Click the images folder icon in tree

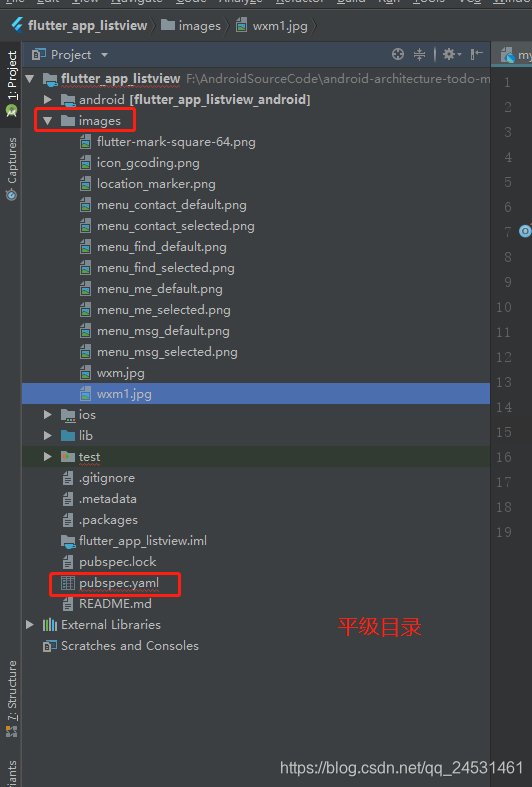click(x=68, y=121)
